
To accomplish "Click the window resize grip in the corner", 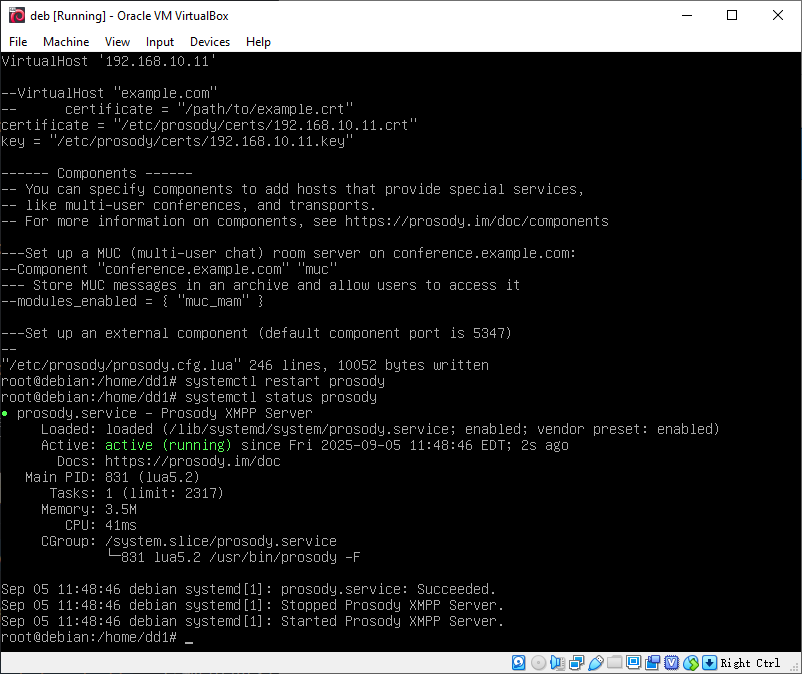I will coord(794,667).
